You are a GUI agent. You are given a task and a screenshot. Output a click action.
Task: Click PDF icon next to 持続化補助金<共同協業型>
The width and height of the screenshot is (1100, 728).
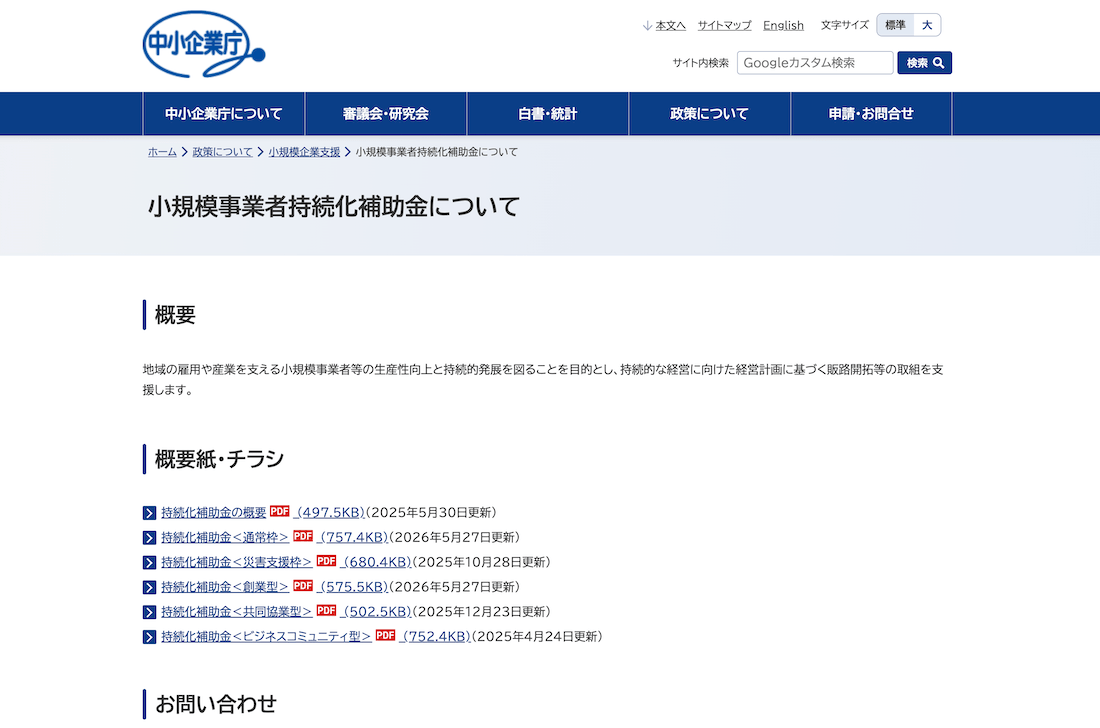326,610
